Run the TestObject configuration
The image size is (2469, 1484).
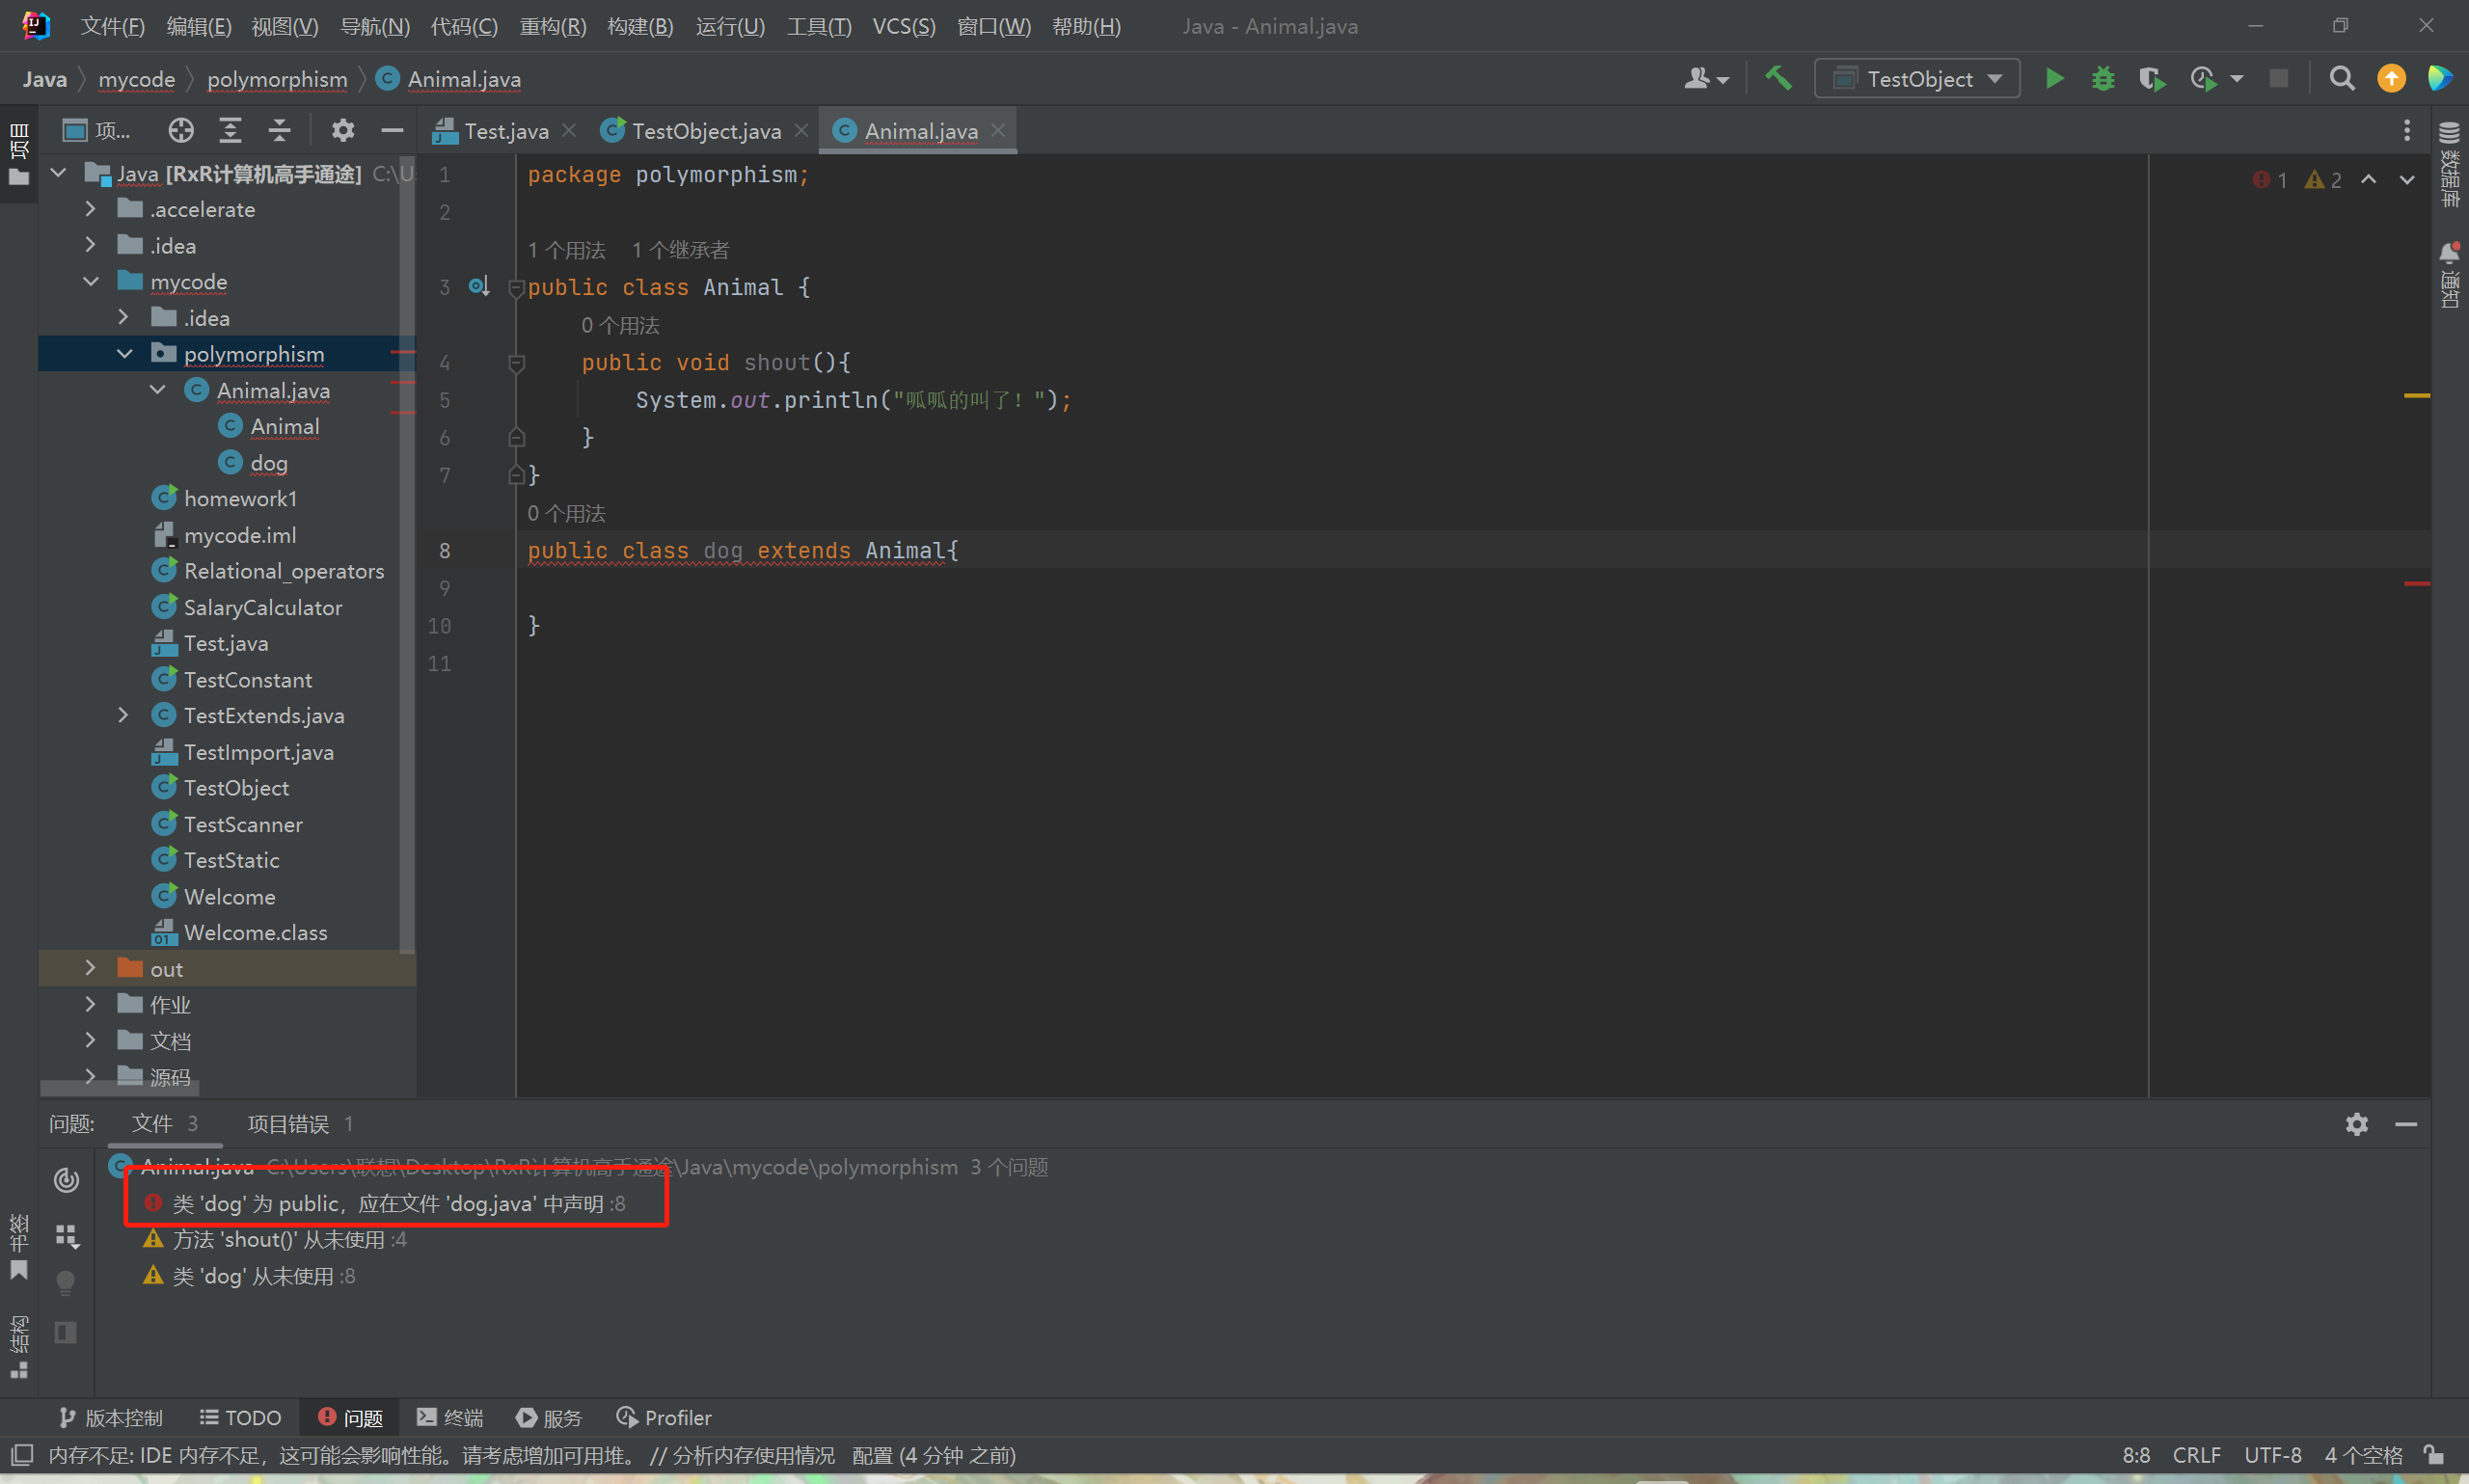[x=2054, y=79]
